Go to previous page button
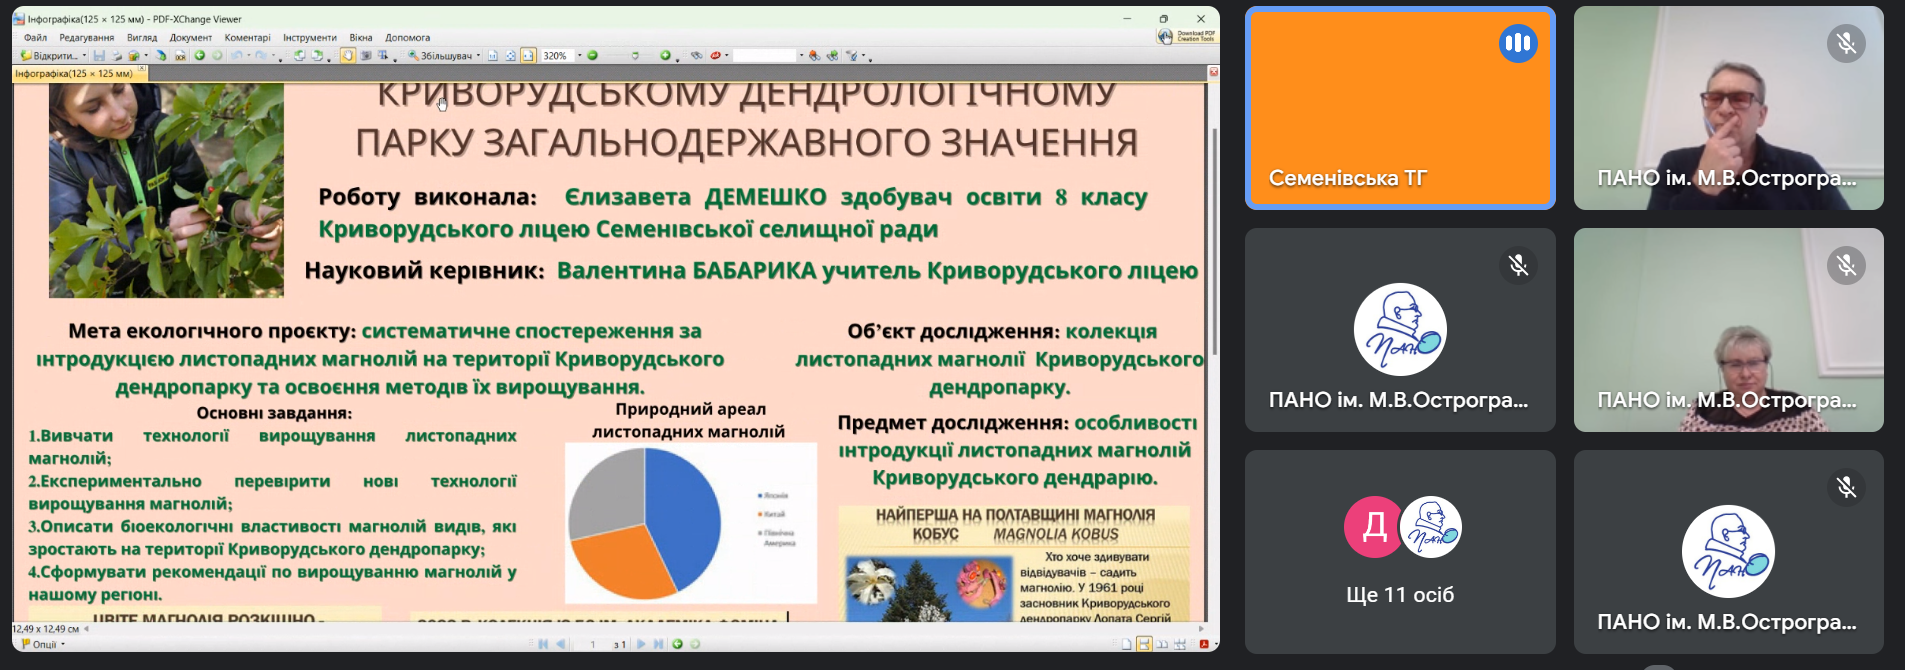 point(560,644)
